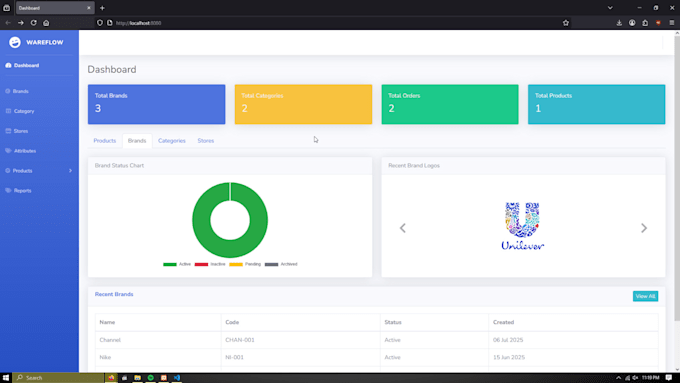Image resolution: width=680 pixels, height=383 pixels.
Task: Toggle Active legend swatch in chart
Action: point(170,264)
